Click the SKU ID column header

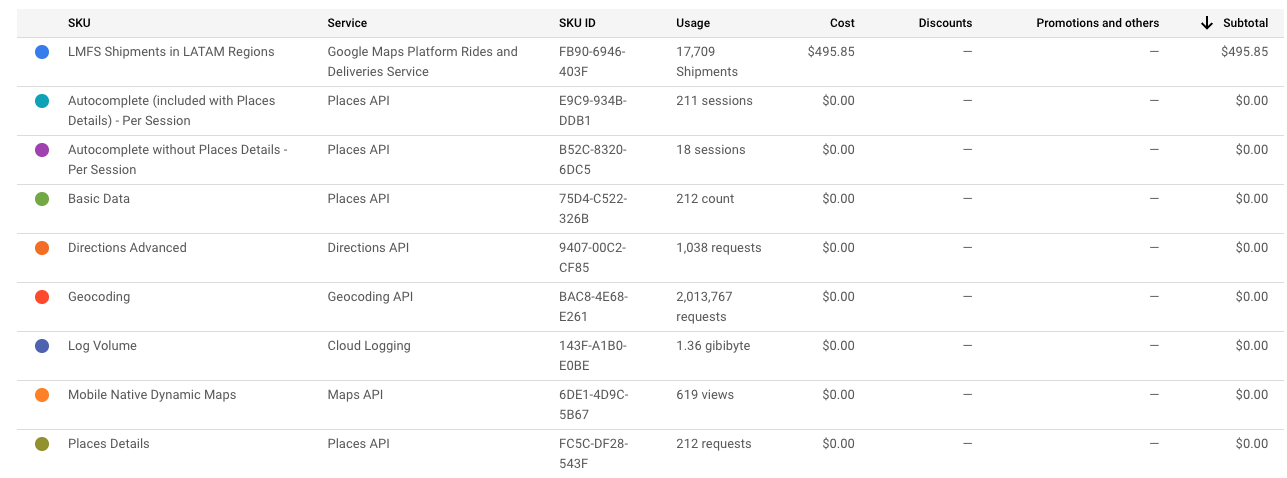[578, 23]
